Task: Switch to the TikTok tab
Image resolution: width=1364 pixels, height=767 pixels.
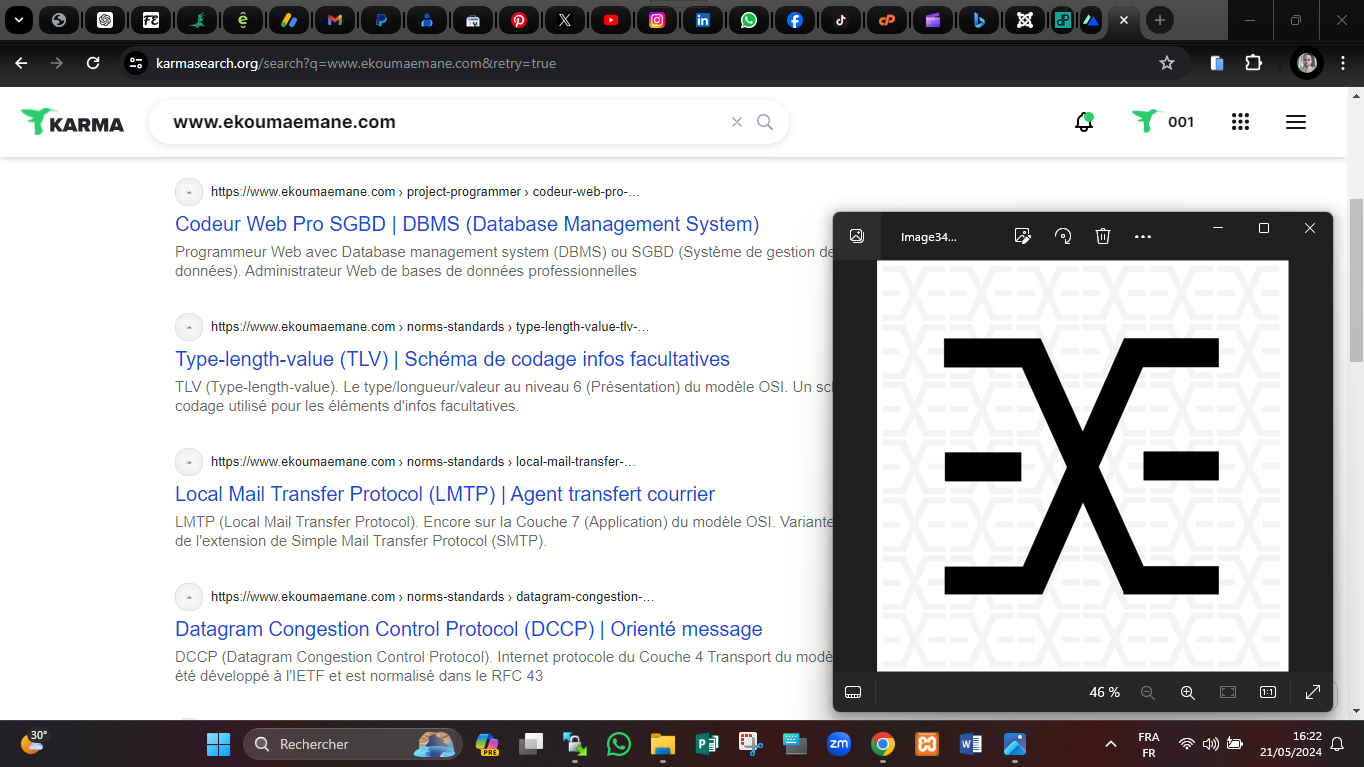Action: click(x=841, y=20)
